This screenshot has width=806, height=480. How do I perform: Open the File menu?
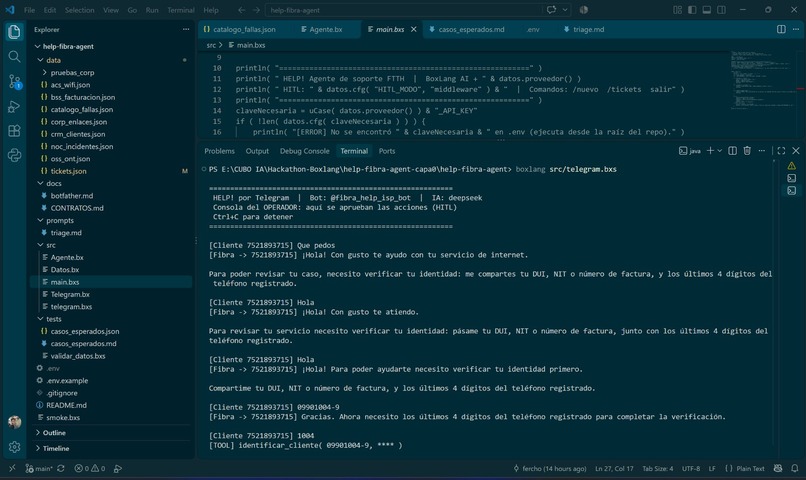pos(29,10)
